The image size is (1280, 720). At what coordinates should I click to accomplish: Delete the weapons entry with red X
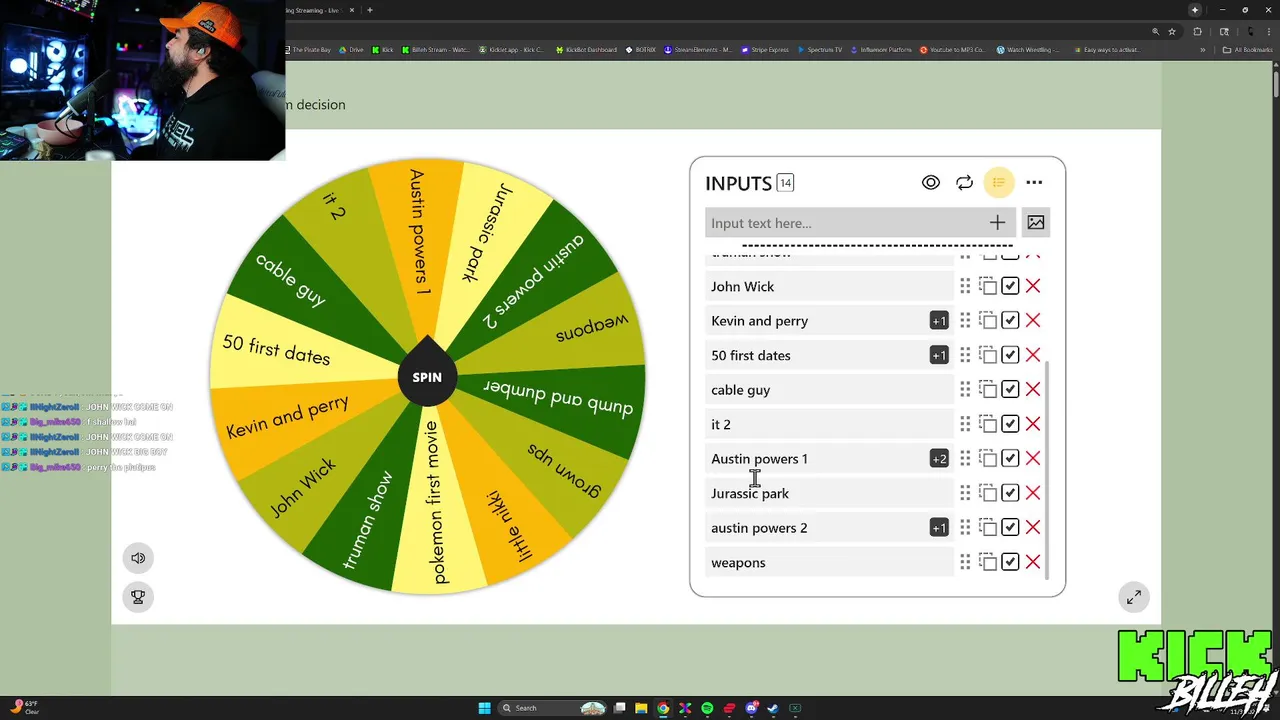click(1033, 562)
